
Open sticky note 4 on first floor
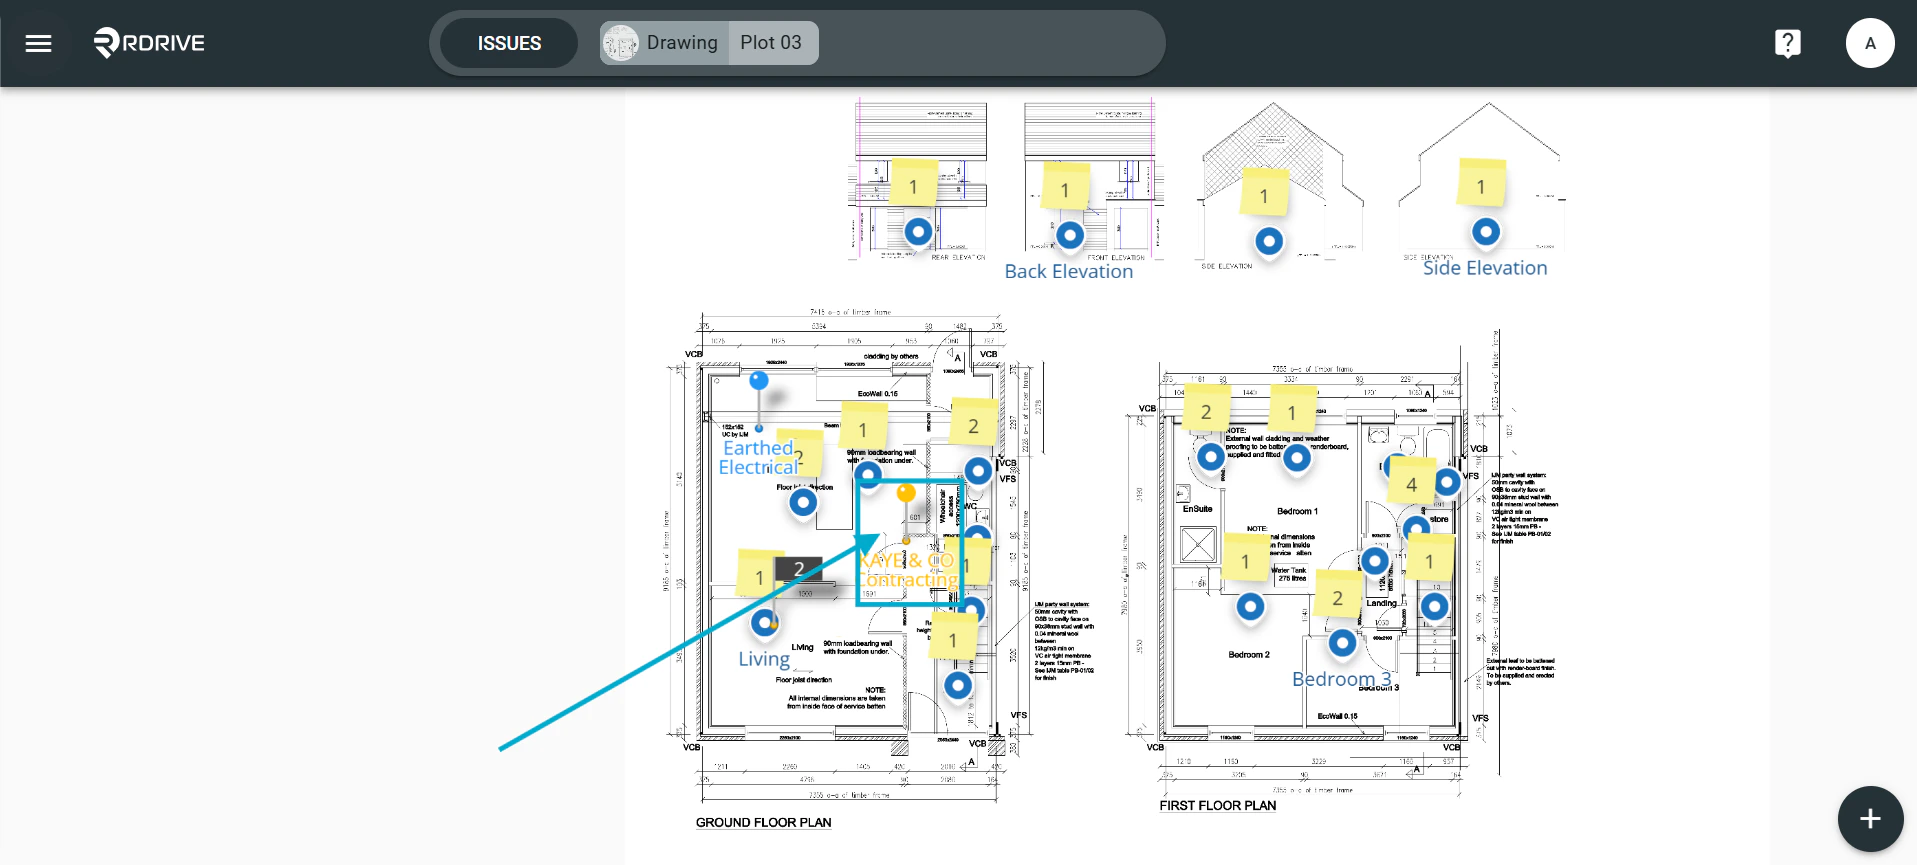point(1411,482)
